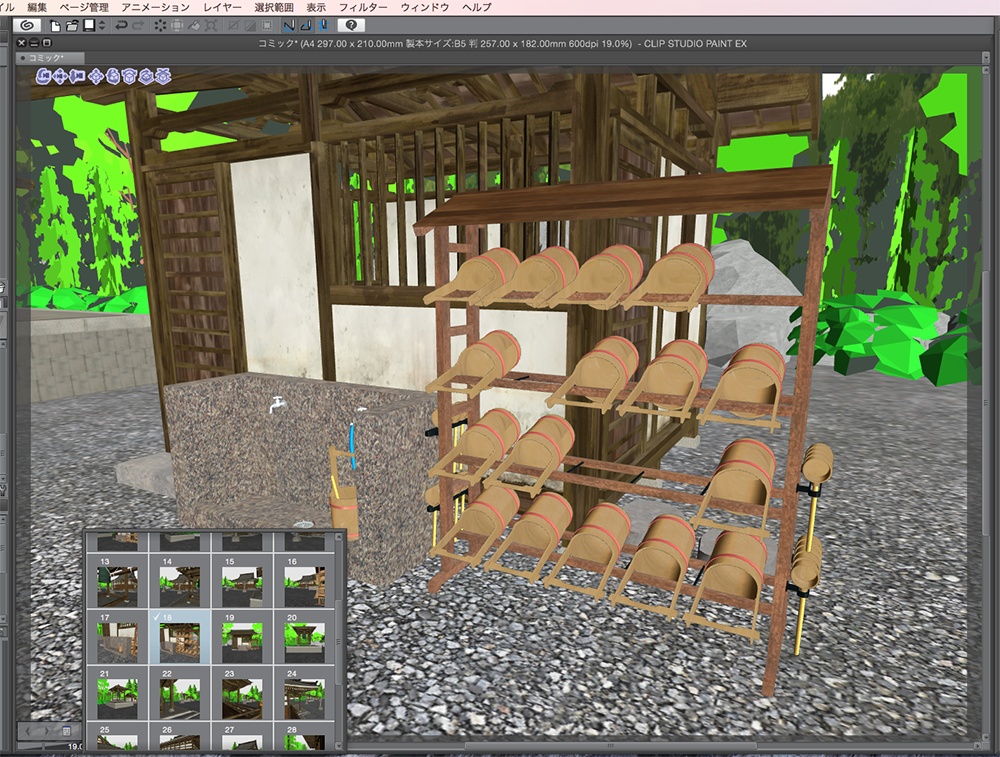Select camera preset thumbnail 16

304,581
